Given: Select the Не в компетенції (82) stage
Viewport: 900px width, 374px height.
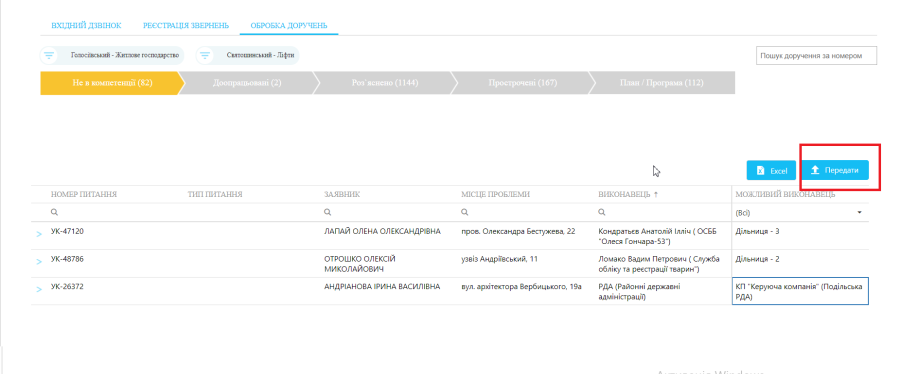Looking at the screenshot, I should (x=112, y=83).
